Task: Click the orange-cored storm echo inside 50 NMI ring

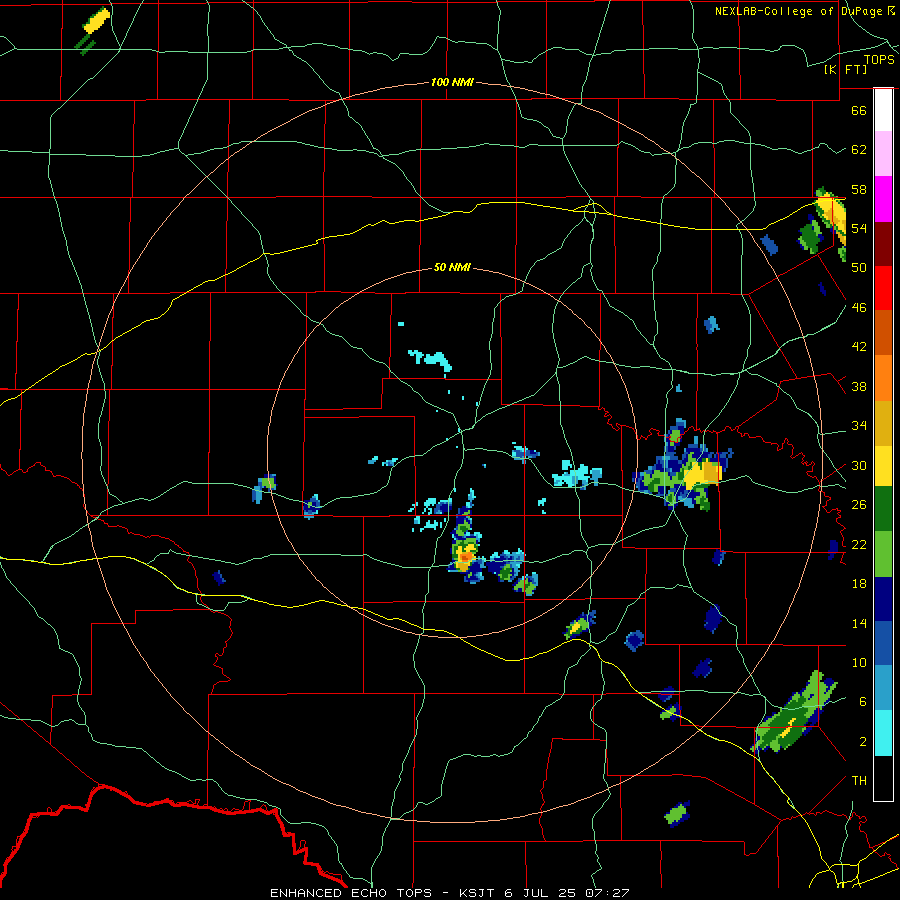Action: (x=466, y=556)
